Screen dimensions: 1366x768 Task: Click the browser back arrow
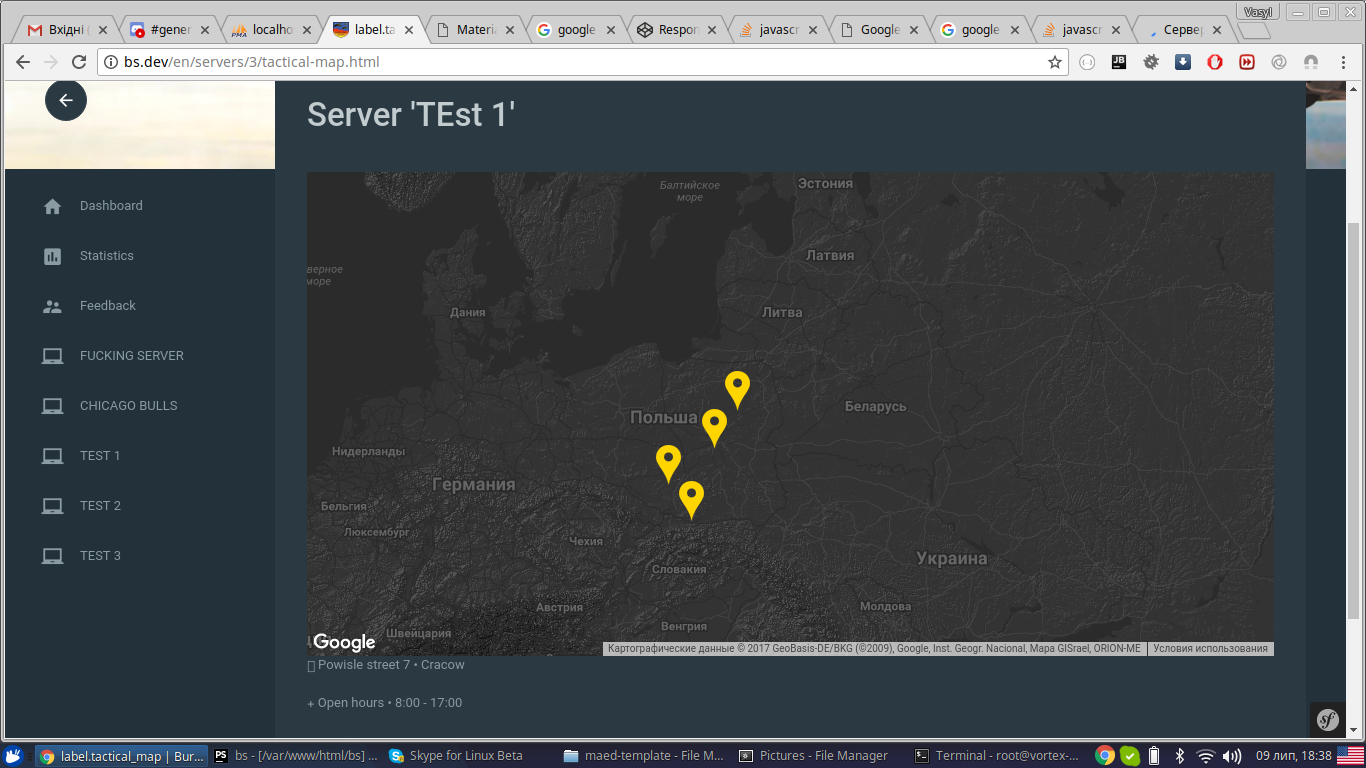pos(23,62)
